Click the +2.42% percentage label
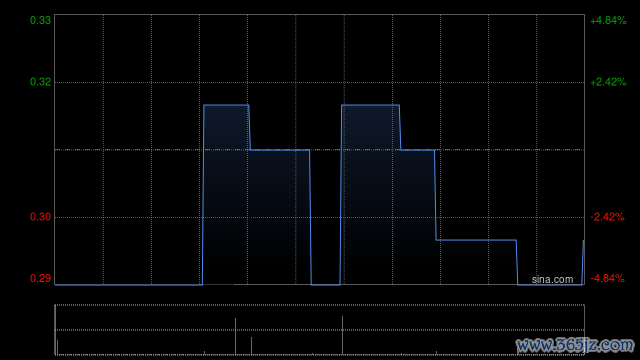The image size is (640, 360). [x=608, y=82]
